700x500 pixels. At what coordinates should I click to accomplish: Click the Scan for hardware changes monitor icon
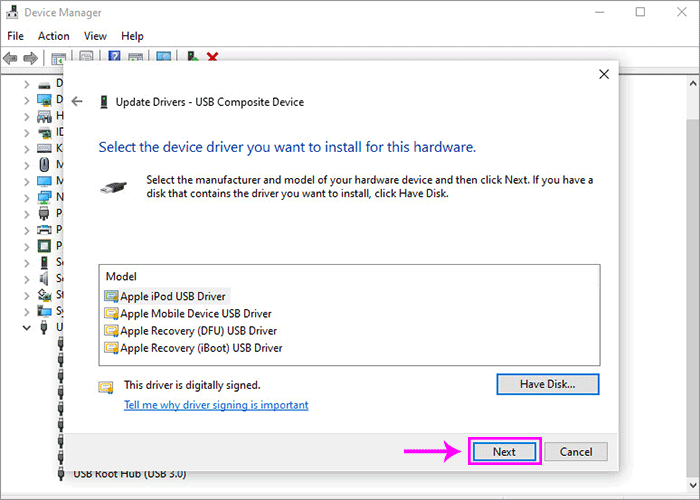[163, 57]
